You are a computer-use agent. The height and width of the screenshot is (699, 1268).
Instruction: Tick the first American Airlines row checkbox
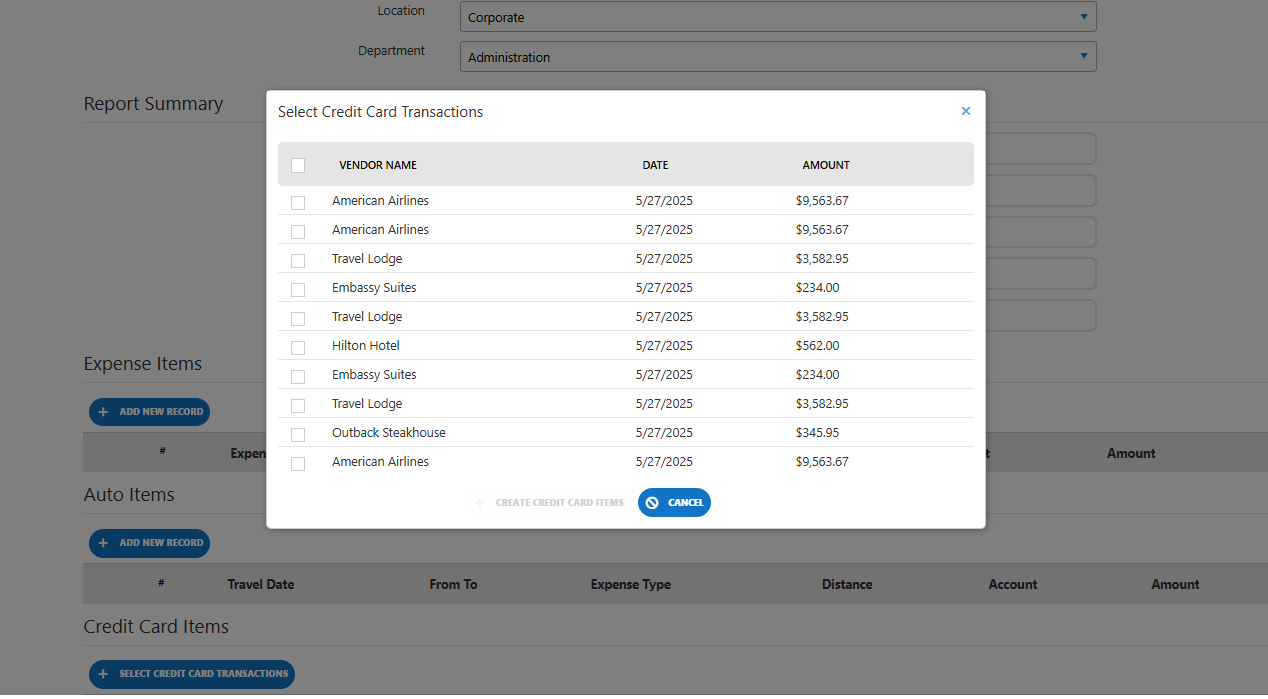(x=298, y=202)
